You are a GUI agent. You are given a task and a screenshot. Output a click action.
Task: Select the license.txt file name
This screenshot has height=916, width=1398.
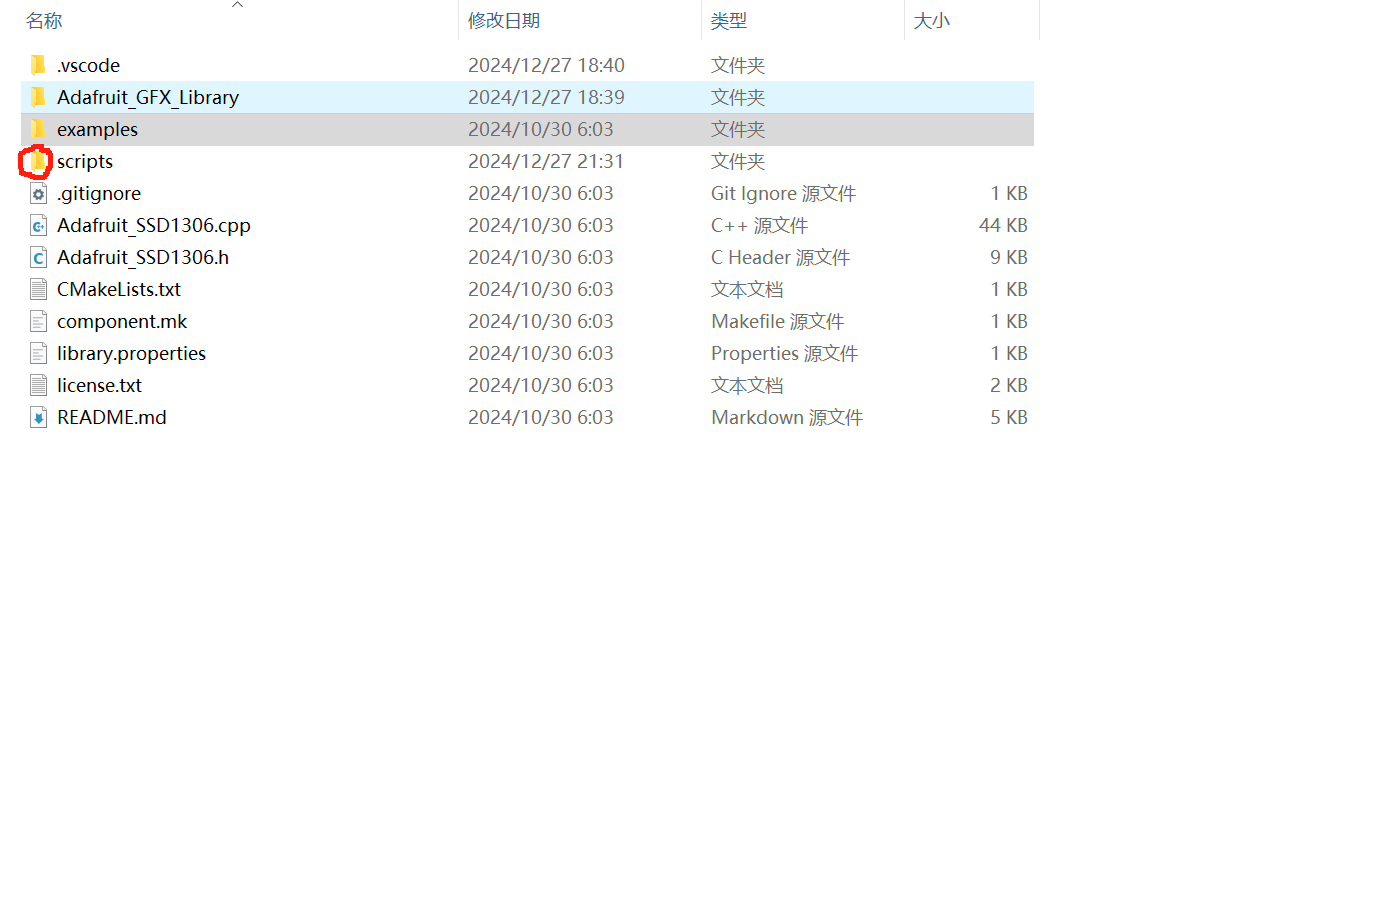pos(99,385)
